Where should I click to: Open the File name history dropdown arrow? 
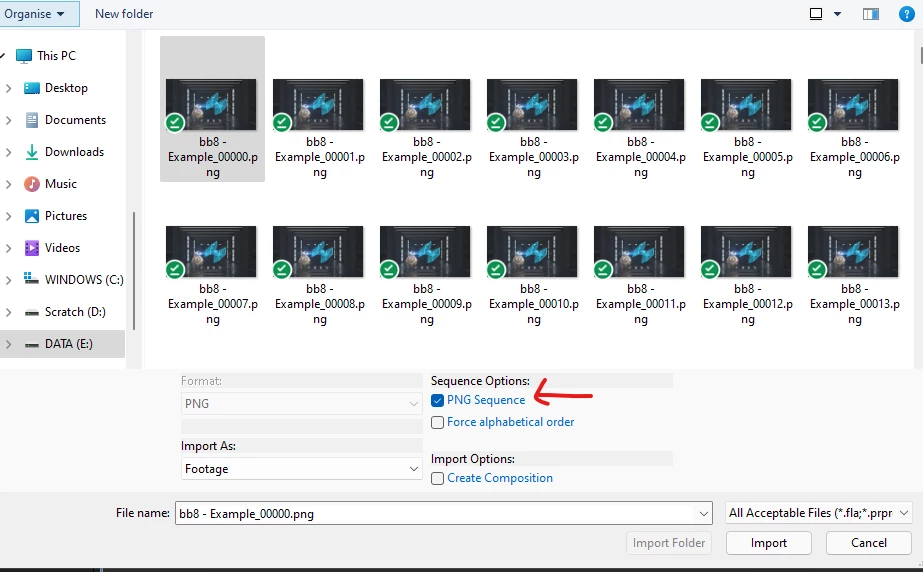point(703,514)
